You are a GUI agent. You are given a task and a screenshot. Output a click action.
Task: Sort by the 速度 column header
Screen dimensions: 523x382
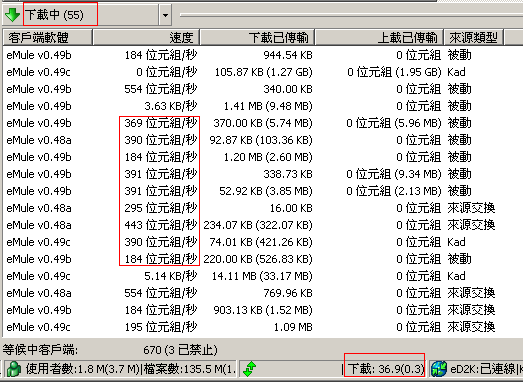(146, 37)
